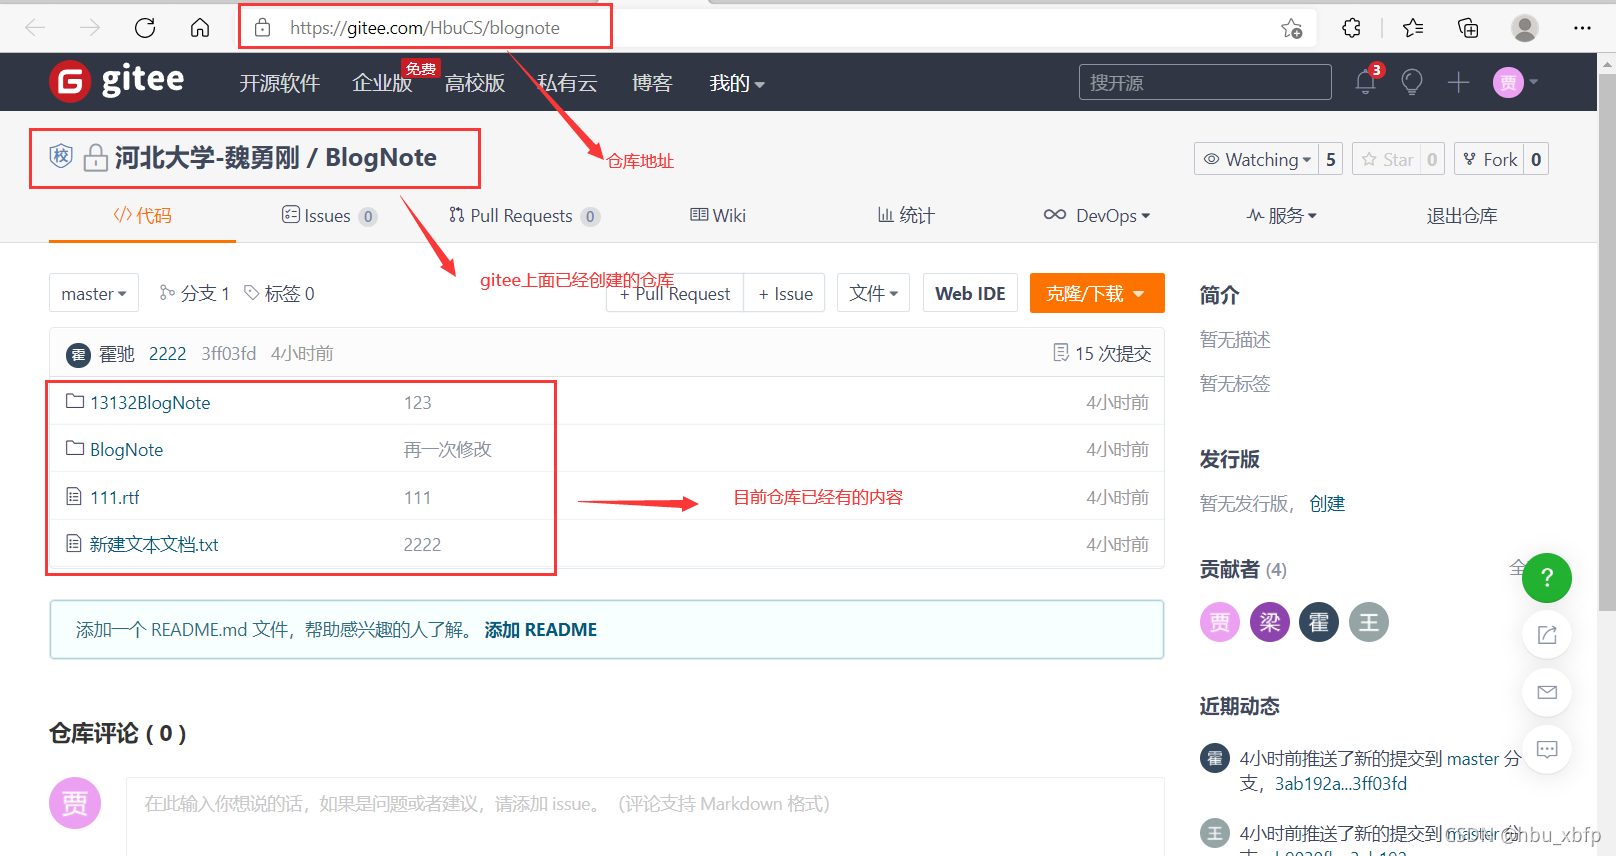1616x856 pixels.
Task: Open browser profile avatar
Action: 1525,28
